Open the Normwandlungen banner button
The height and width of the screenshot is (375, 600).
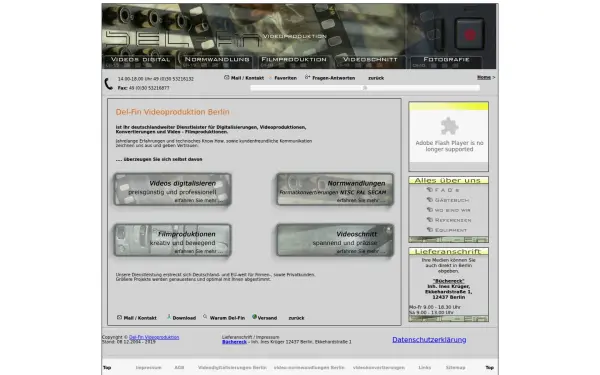click(x=335, y=189)
